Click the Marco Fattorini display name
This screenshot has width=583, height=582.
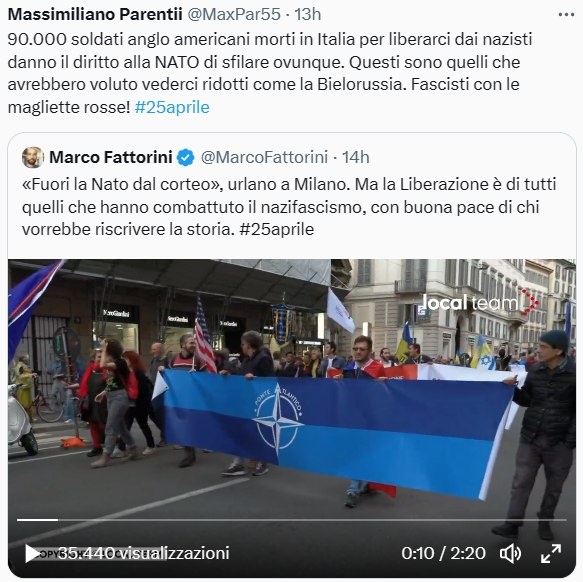(111, 157)
